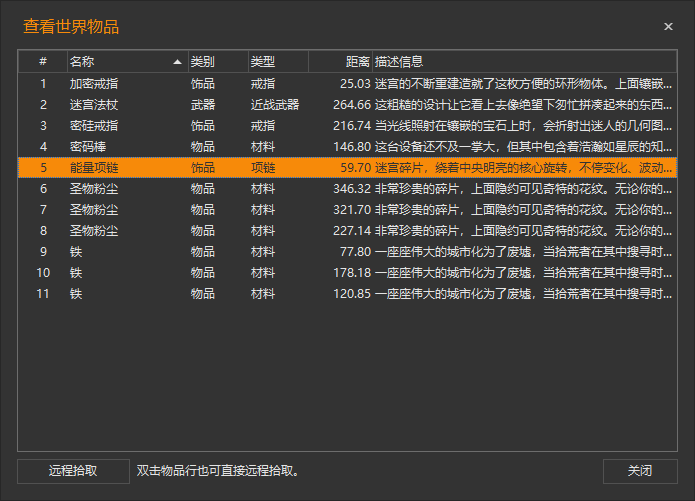Click the 武器 category cell
This screenshot has width=695, height=501.
pos(203,105)
